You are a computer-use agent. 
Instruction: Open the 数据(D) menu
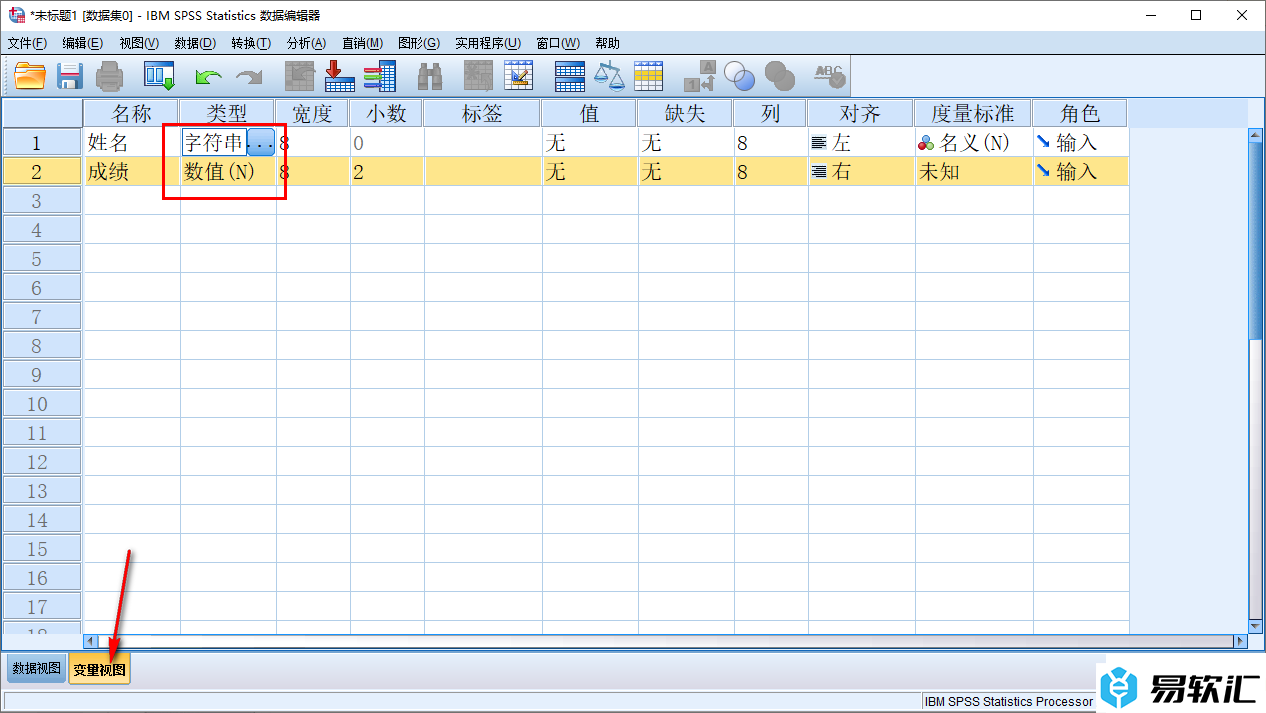coord(195,43)
